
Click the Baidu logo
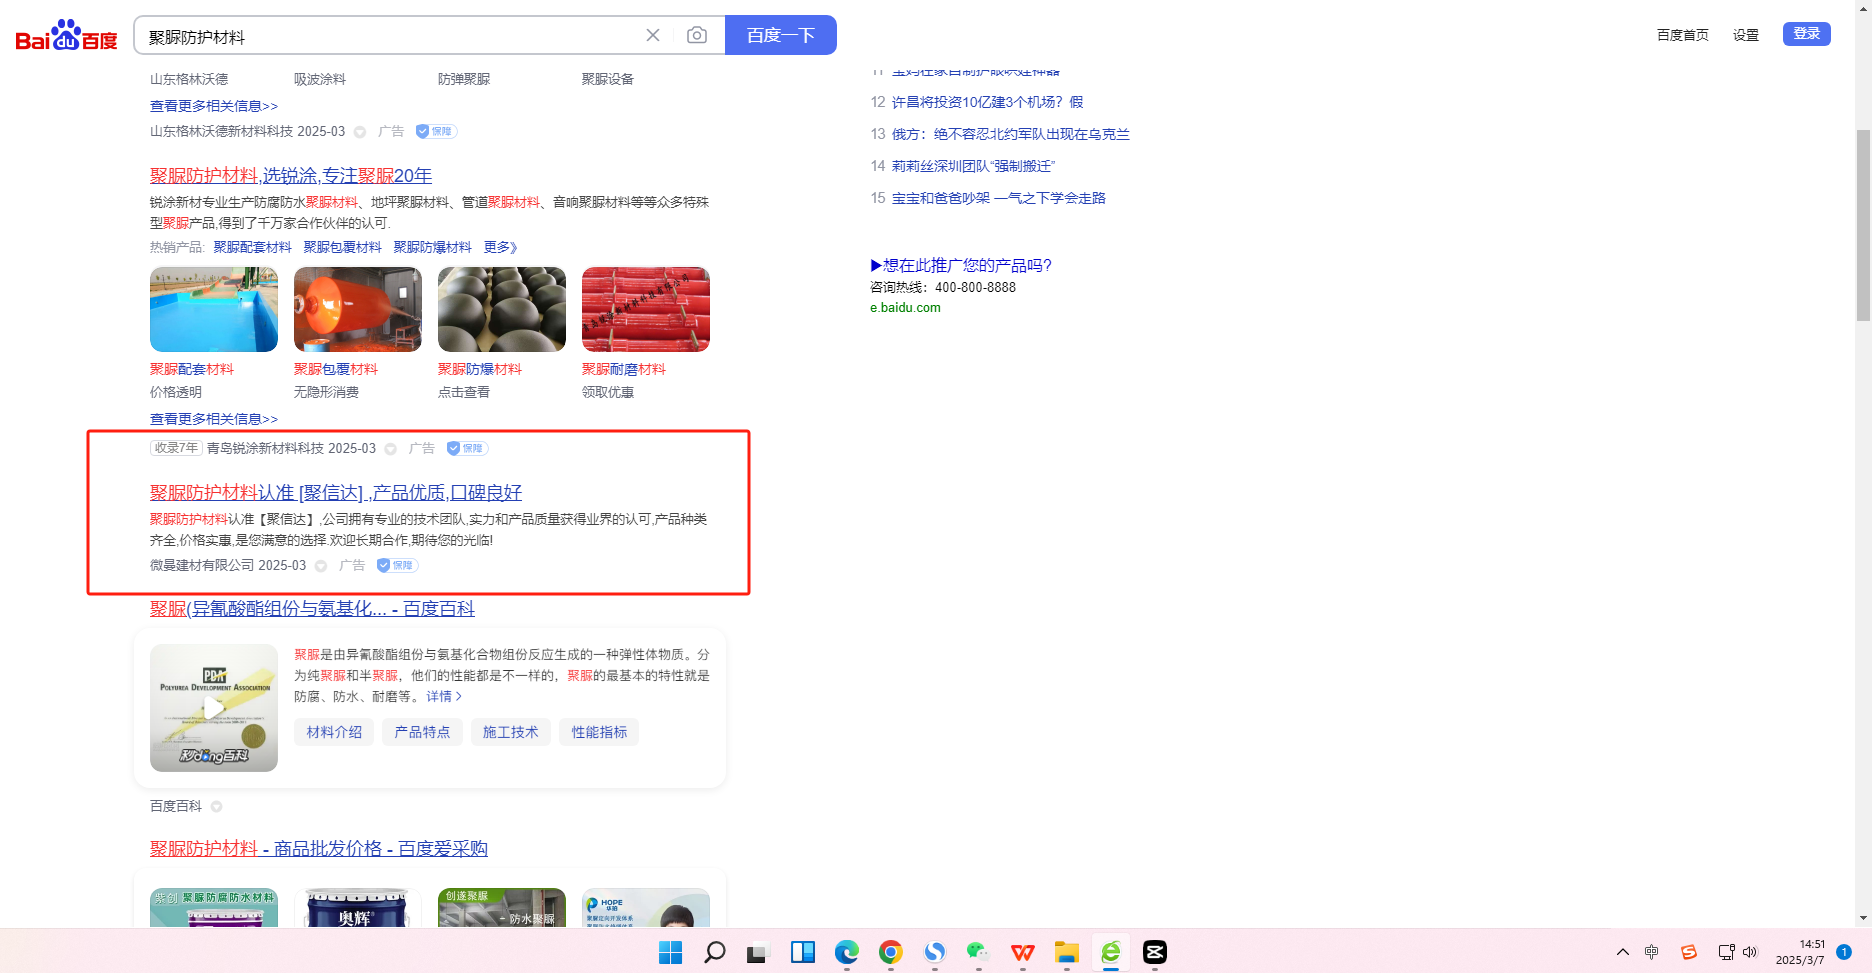point(66,36)
